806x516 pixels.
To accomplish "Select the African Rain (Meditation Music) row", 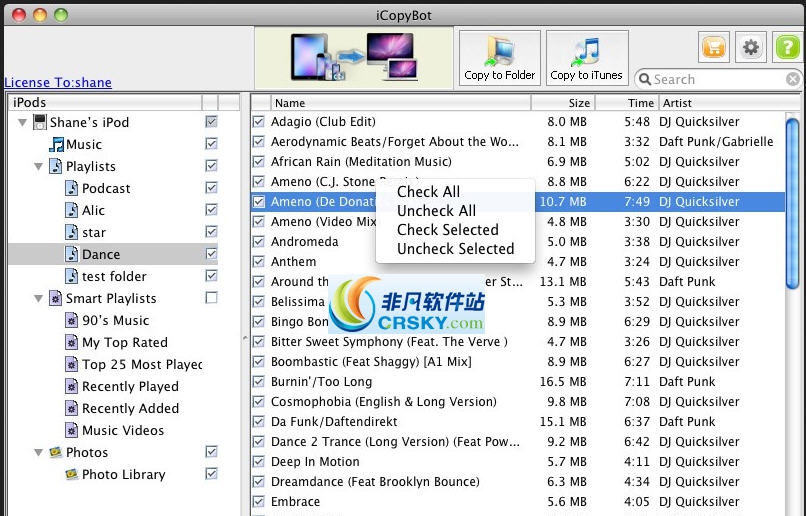I will [518, 162].
